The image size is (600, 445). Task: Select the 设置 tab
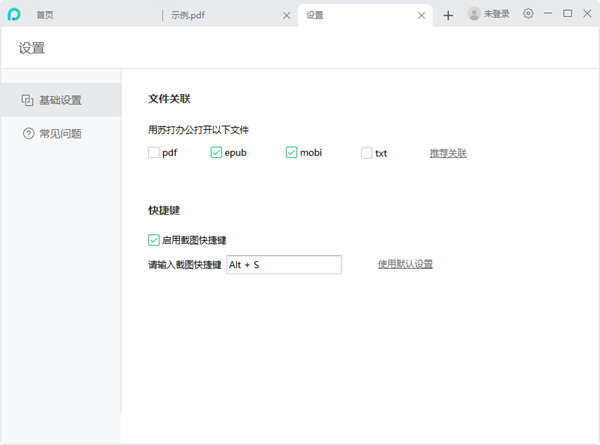pos(315,15)
